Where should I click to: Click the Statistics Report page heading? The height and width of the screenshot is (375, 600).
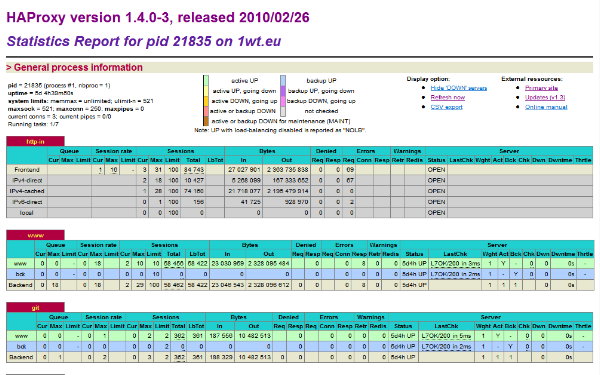click(144, 41)
